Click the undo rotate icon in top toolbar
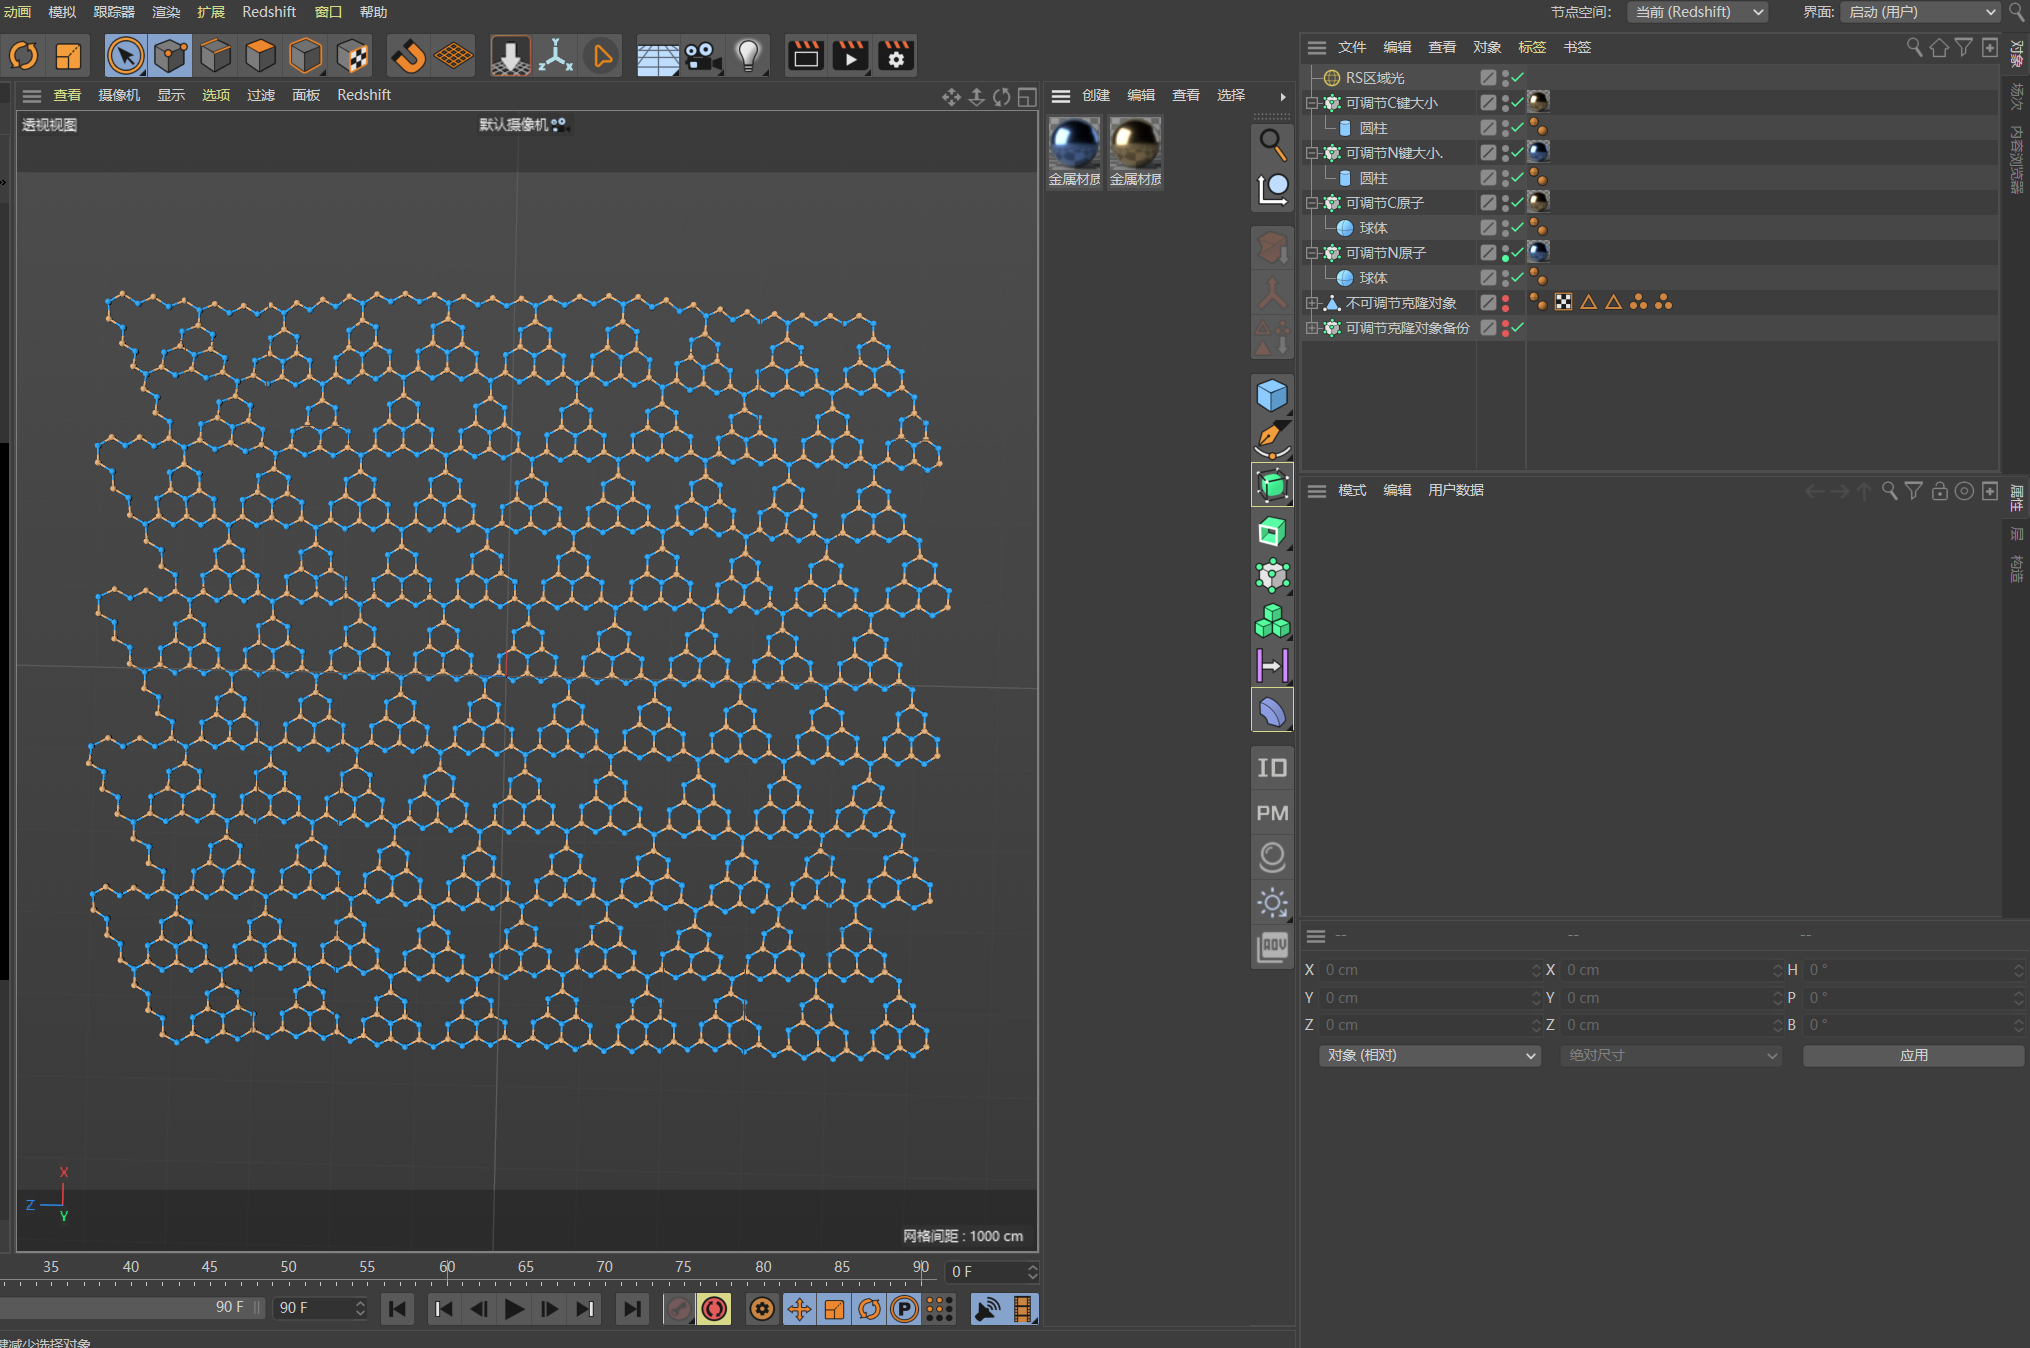 tap(23, 55)
